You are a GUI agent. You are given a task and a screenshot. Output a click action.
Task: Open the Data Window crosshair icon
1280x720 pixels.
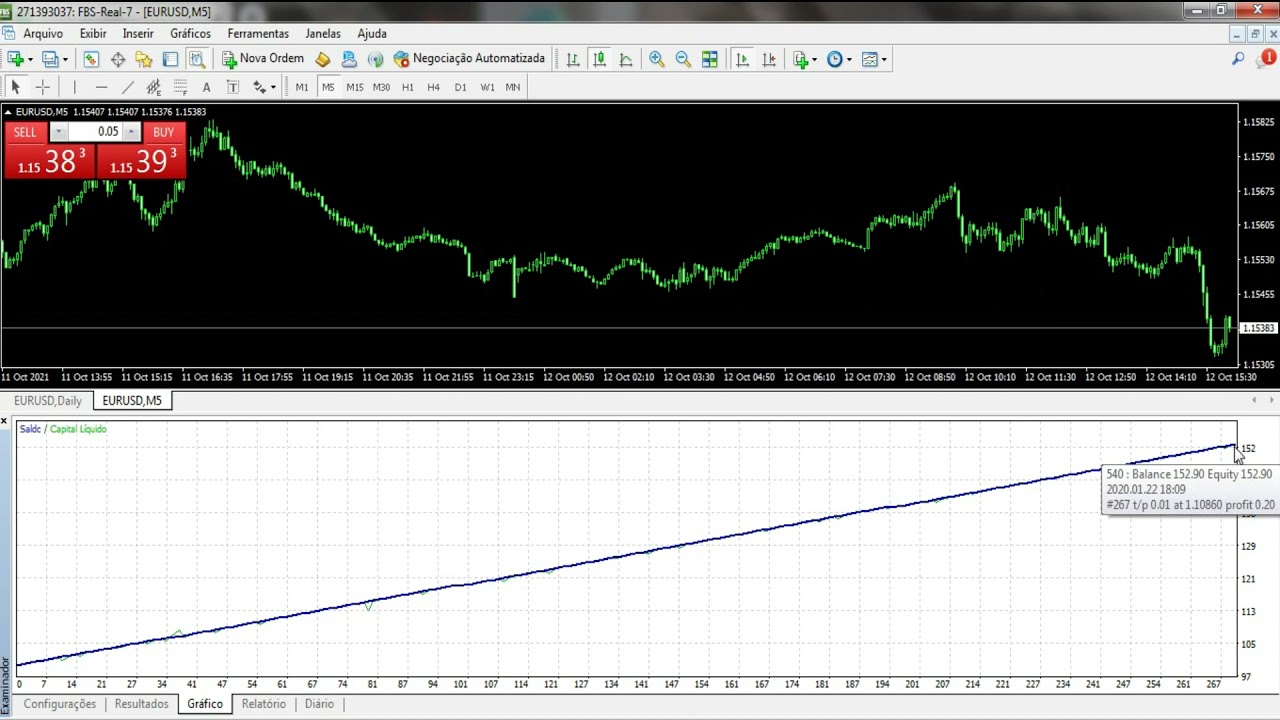(x=118, y=59)
